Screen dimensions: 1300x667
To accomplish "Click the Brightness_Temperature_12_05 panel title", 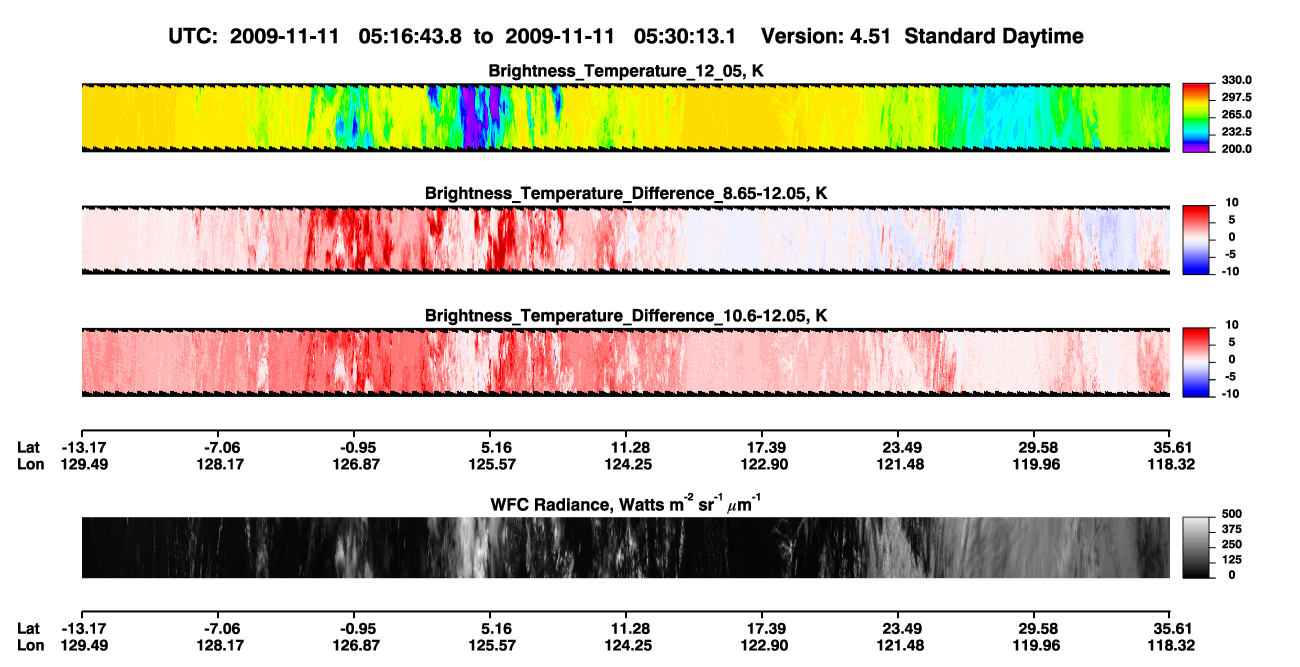I will coord(626,71).
